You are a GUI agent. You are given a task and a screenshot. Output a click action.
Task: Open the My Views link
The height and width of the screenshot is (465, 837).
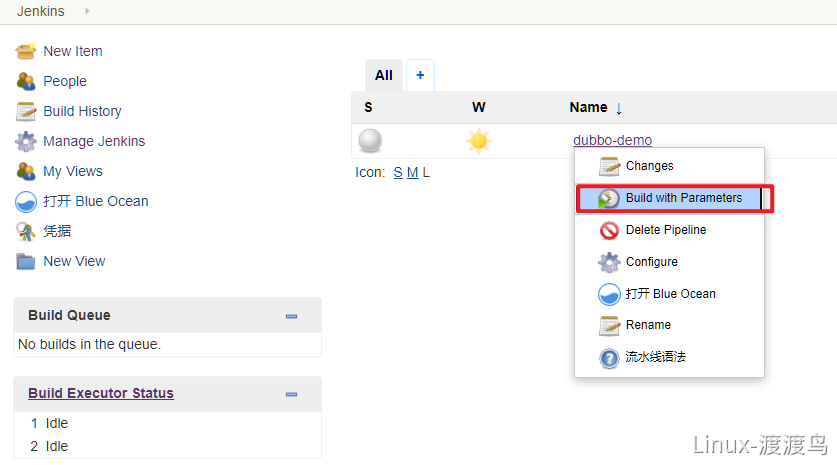[73, 171]
